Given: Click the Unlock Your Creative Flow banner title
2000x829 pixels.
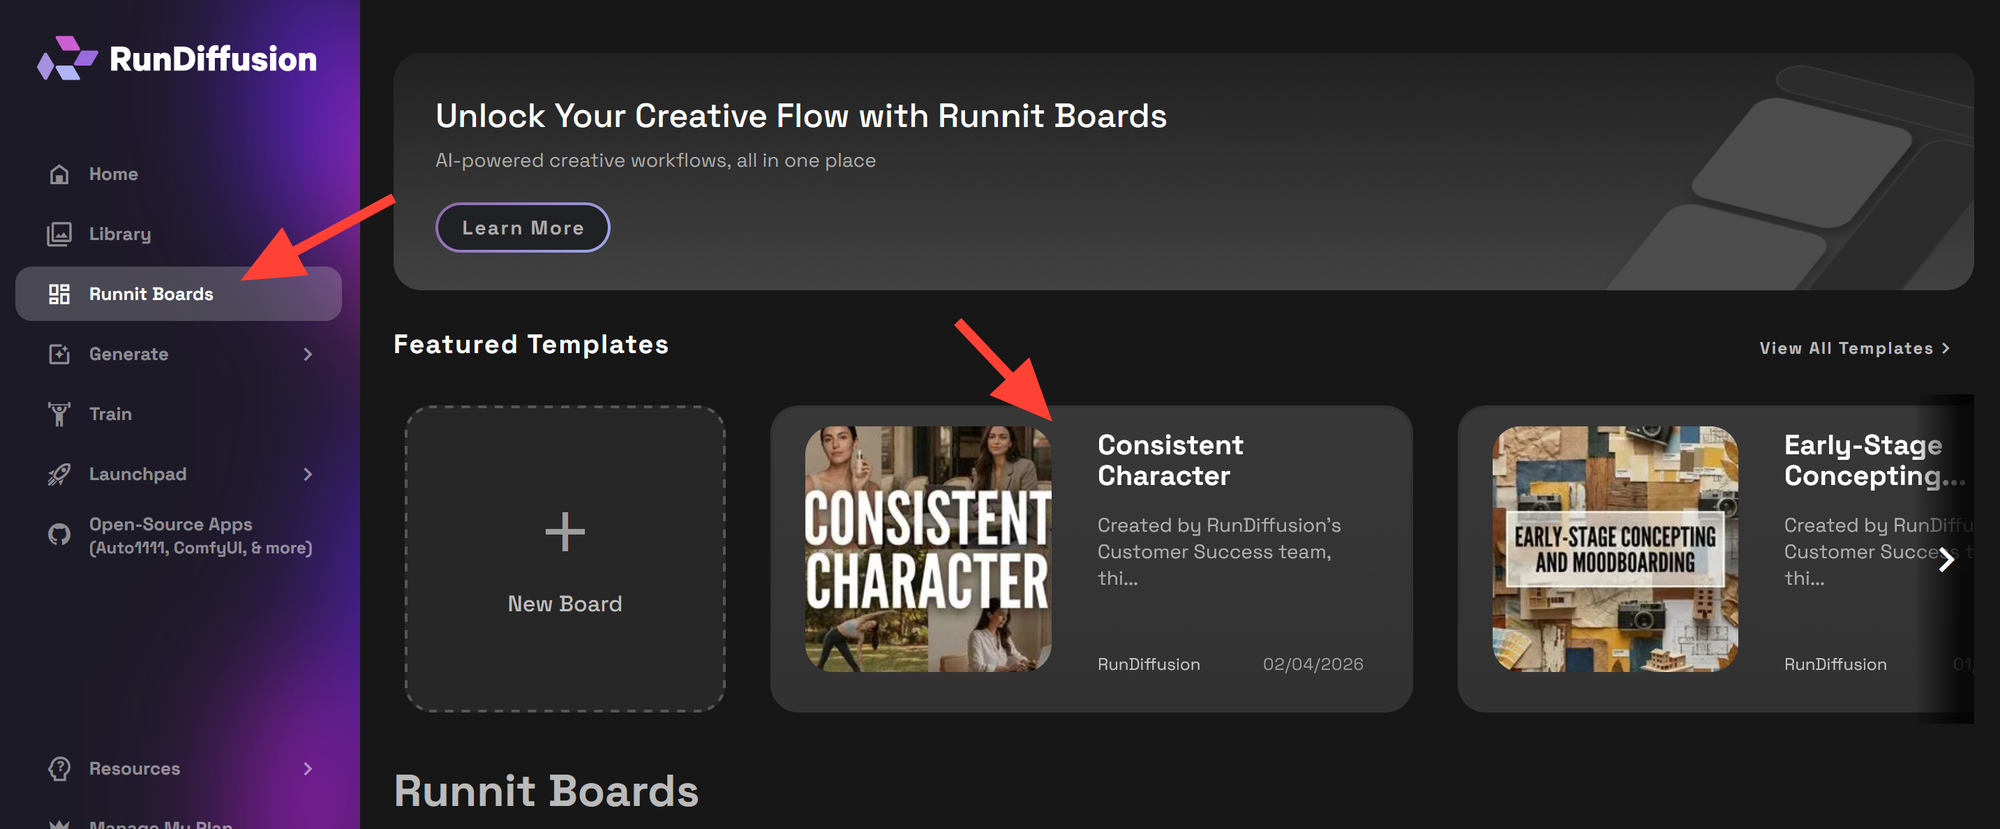Looking at the screenshot, I should 801,116.
